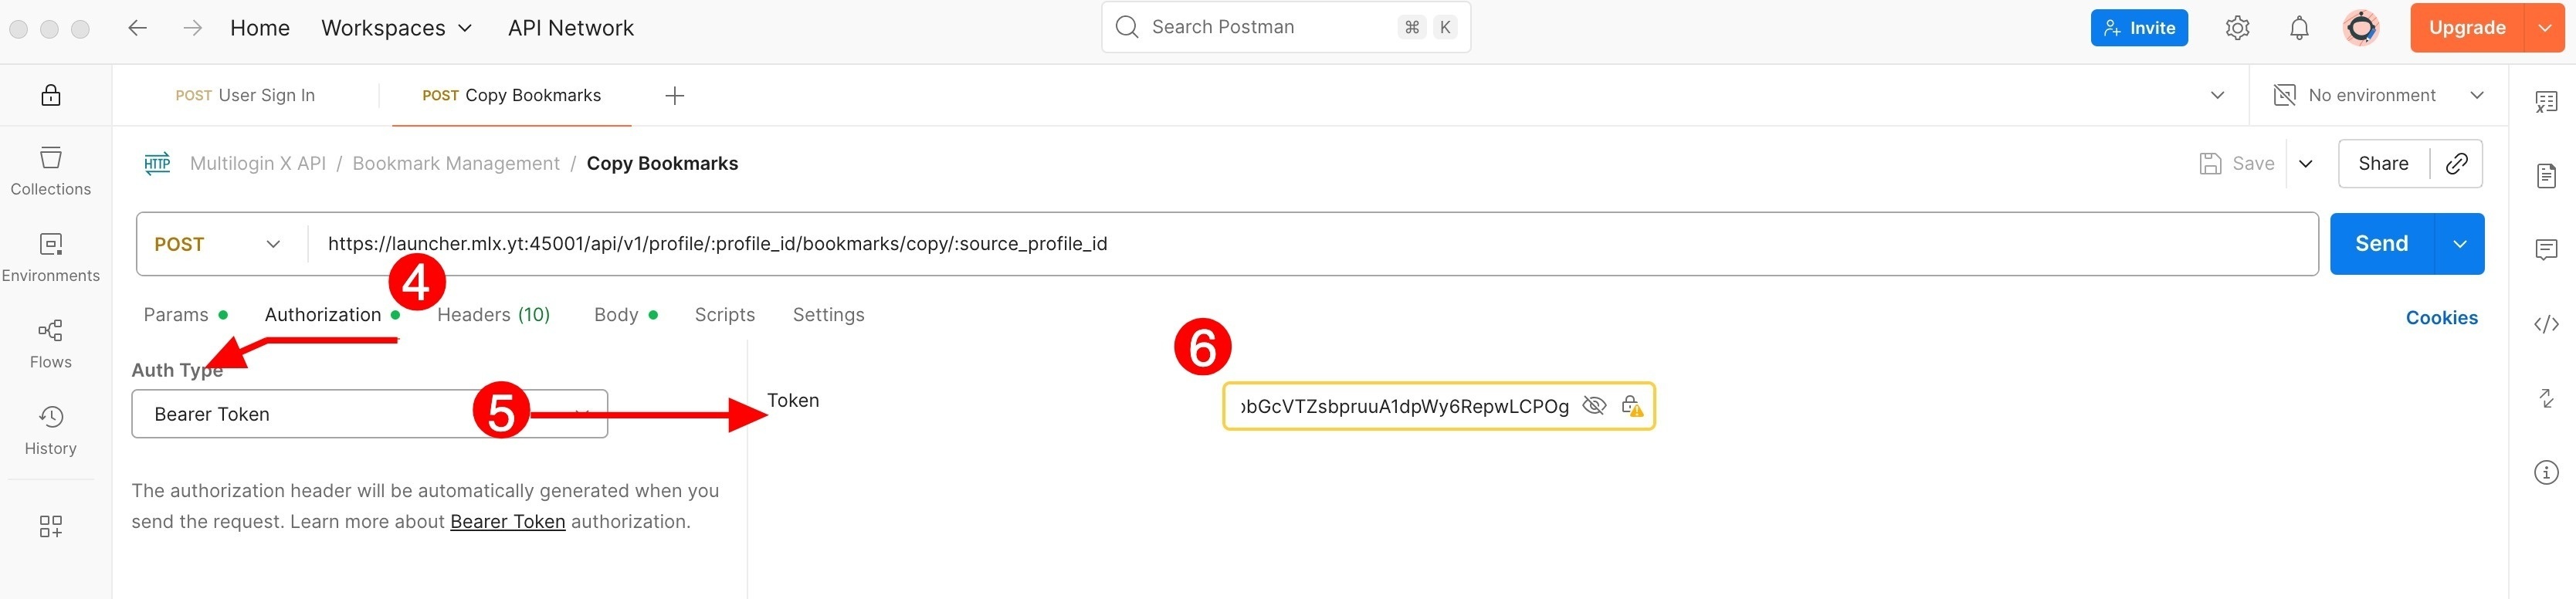Open Collections in the sidebar
This screenshot has height=599, width=2576.
(x=51, y=171)
